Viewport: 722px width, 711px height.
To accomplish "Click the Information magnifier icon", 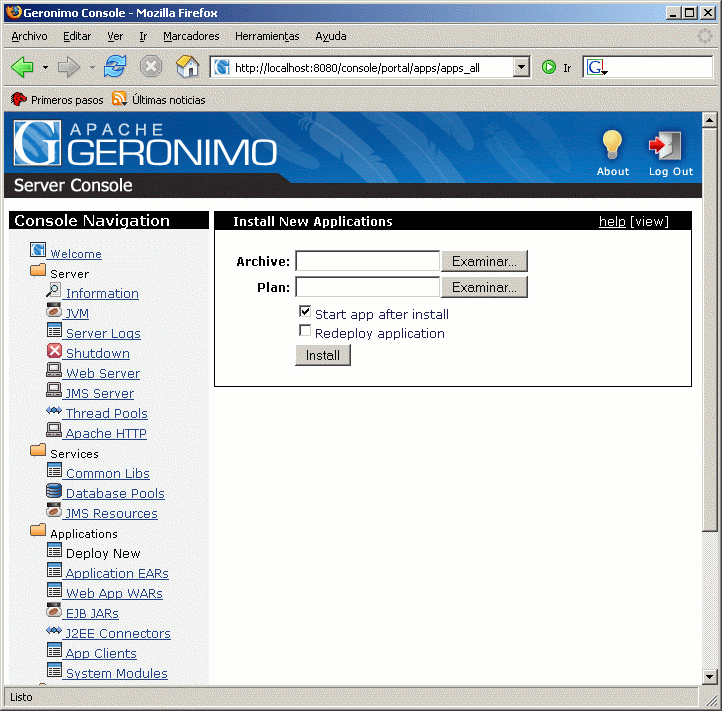I will pos(53,291).
